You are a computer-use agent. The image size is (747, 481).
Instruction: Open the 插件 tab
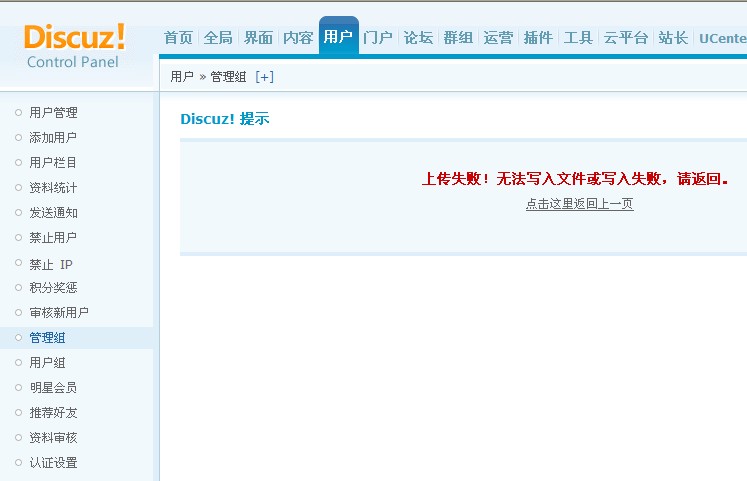coord(538,38)
